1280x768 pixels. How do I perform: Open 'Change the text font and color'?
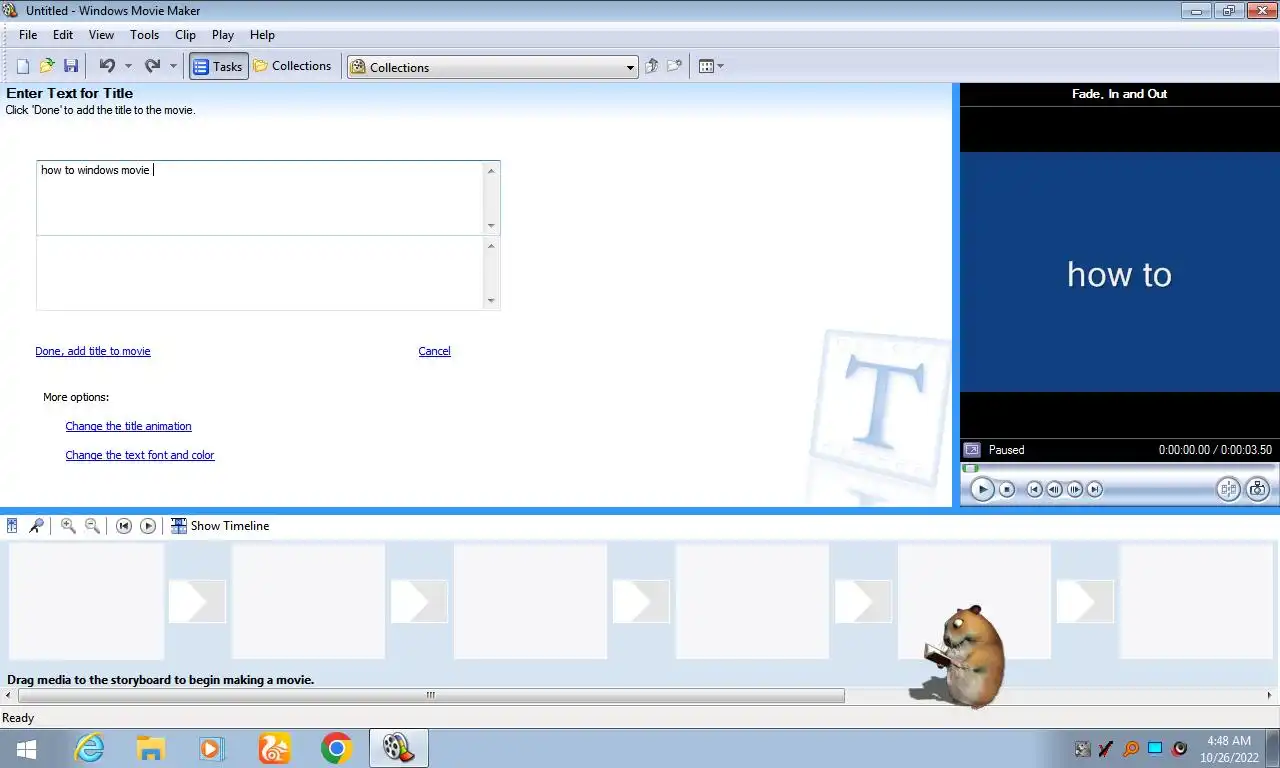(x=140, y=455)
